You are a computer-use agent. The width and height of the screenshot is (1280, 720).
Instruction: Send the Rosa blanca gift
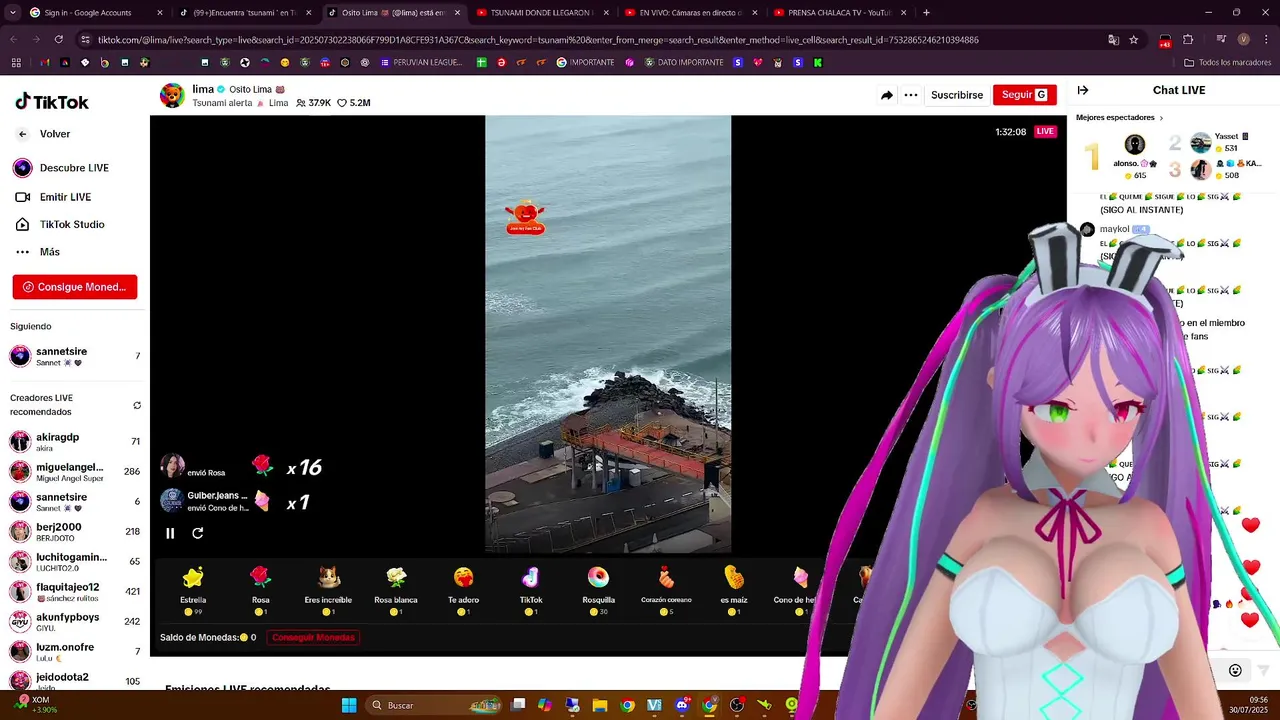click(396, 591)
